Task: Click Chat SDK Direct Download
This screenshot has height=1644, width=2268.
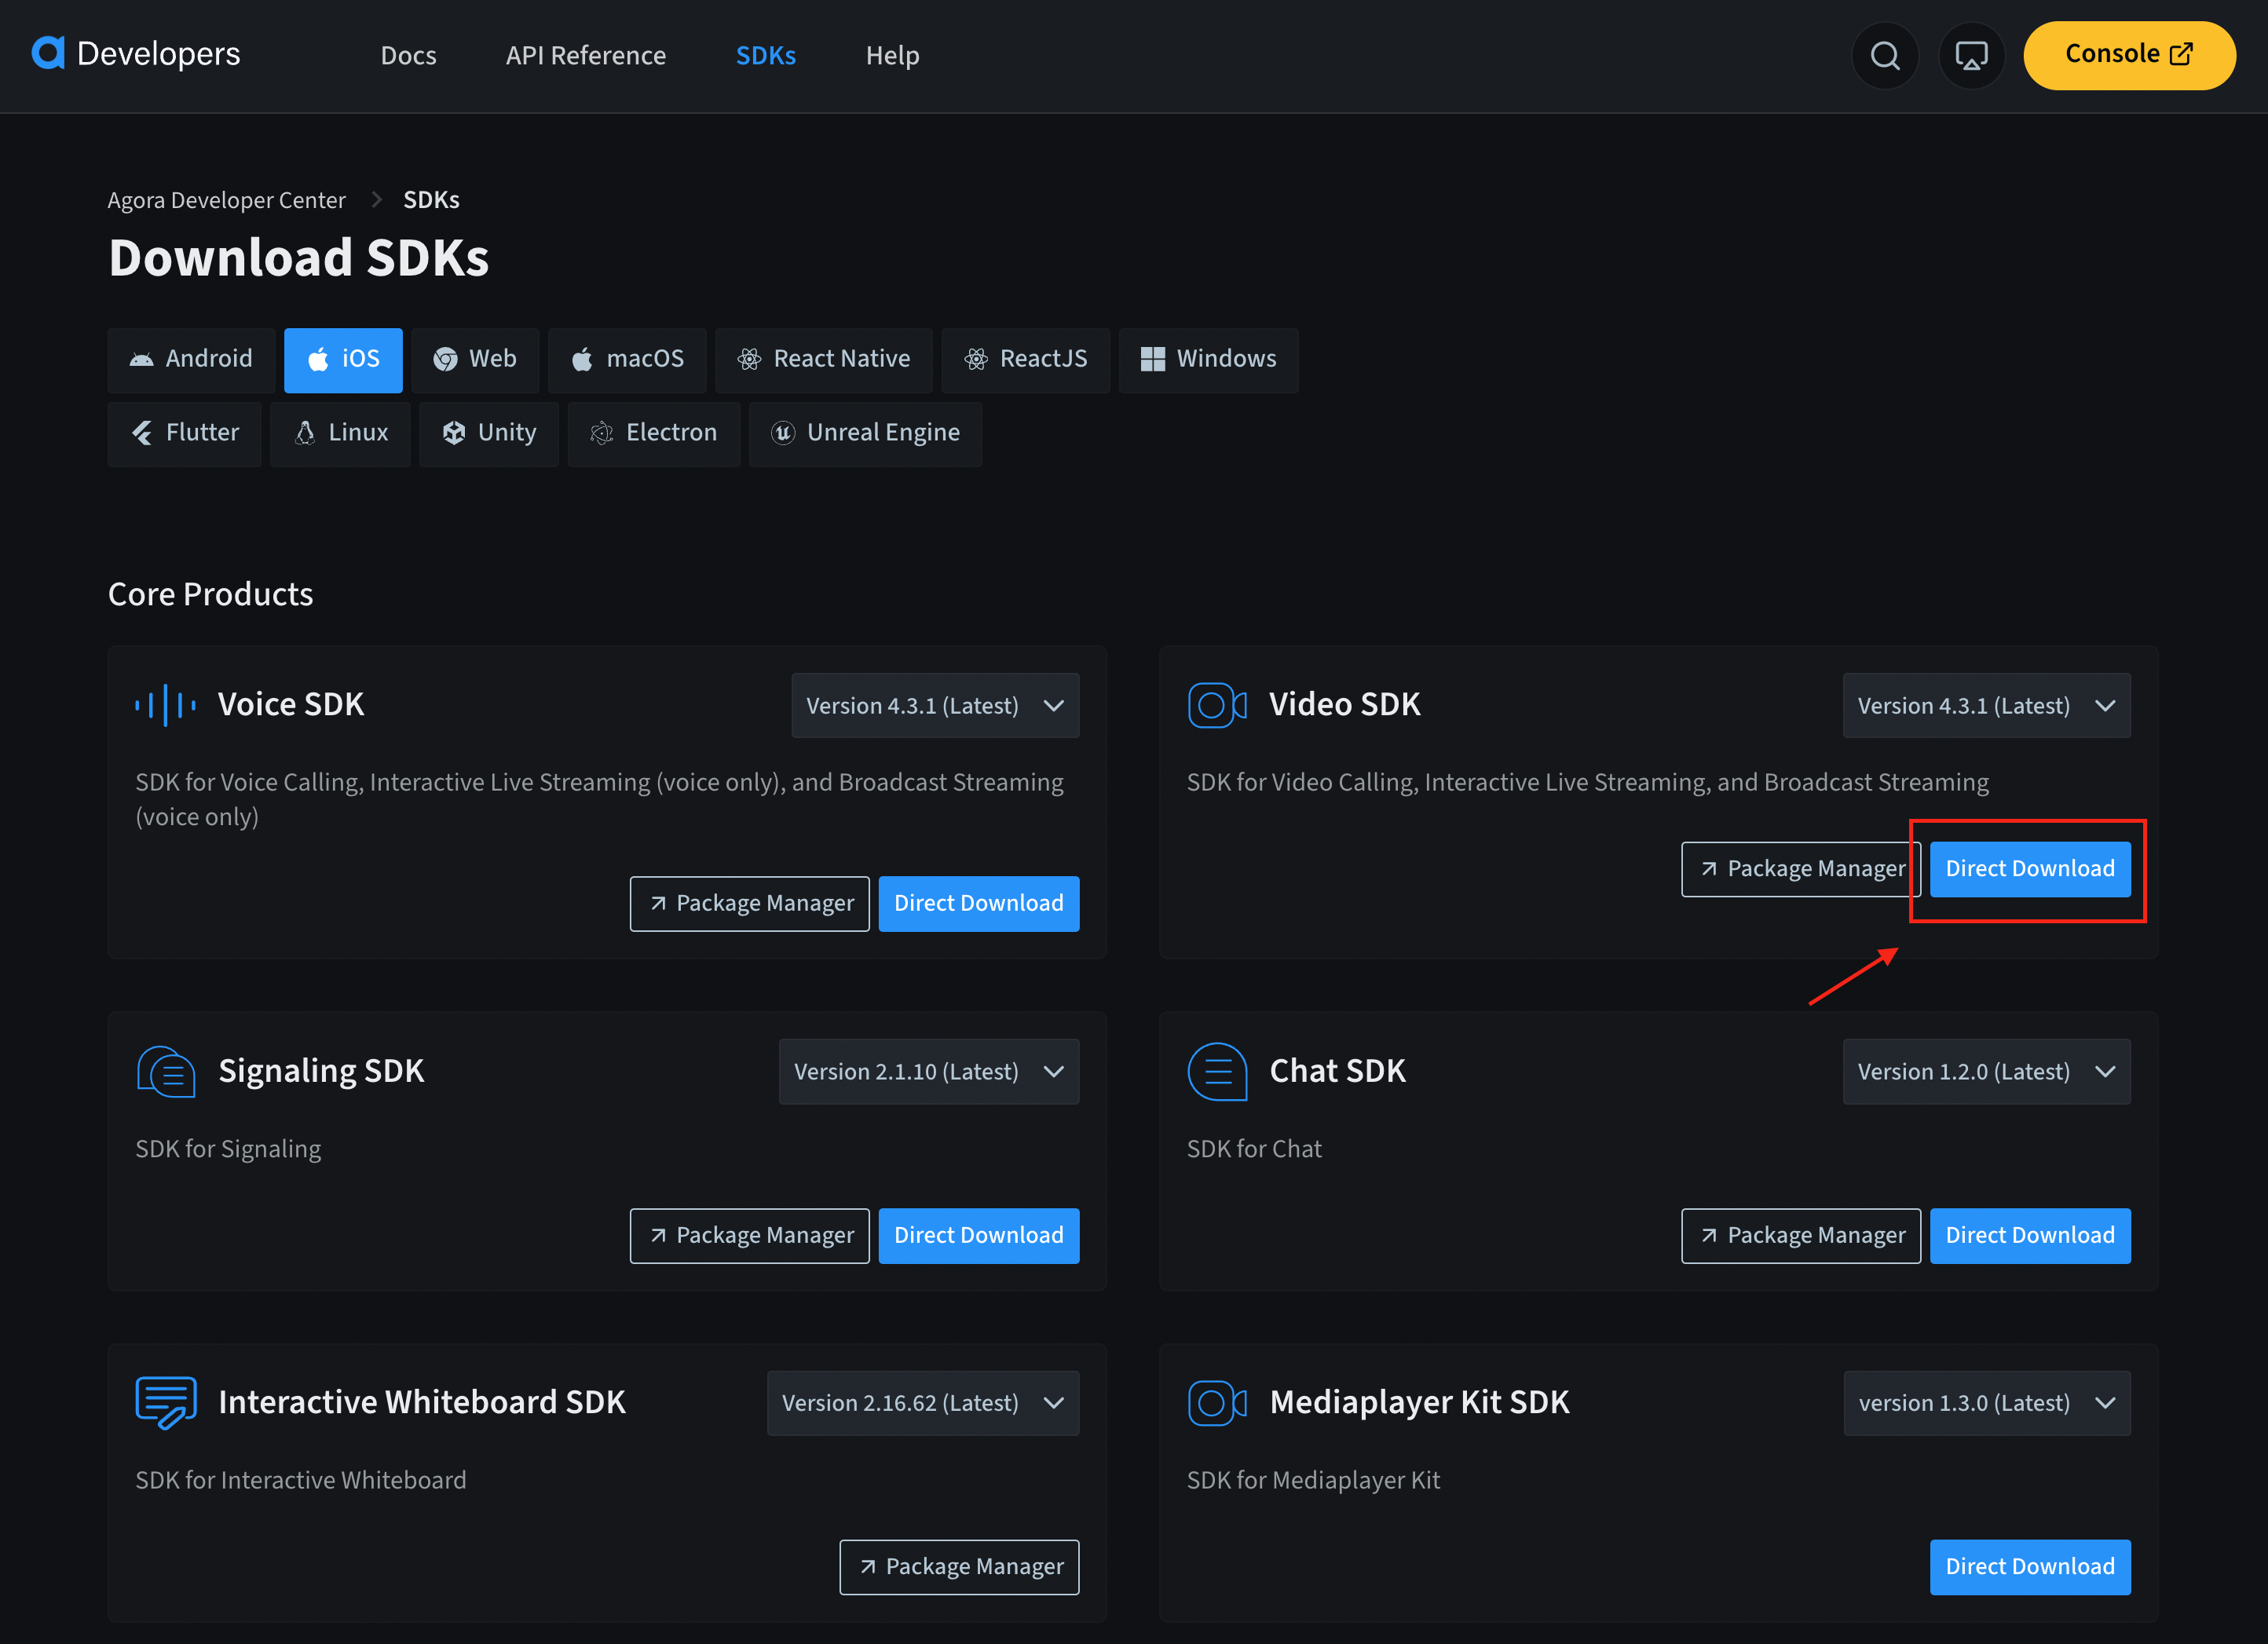Action: [x=2029, y=1235]
